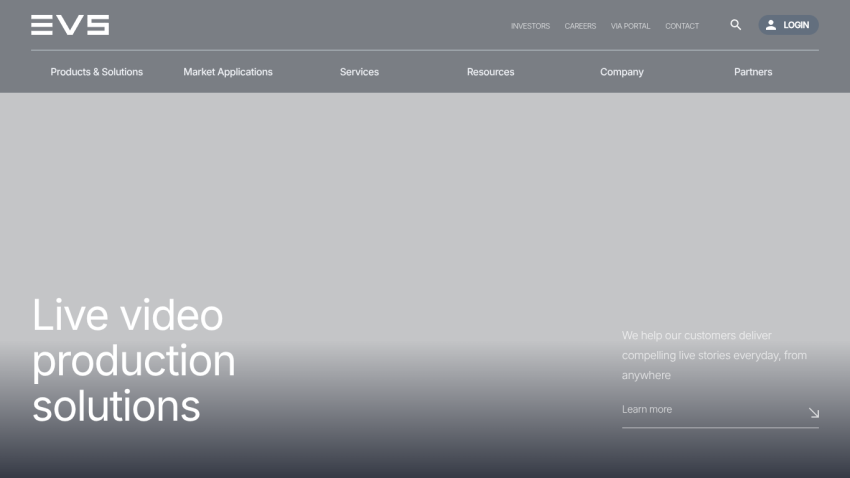Click the arrow icon beside Learn more
Viewport: 850px width, 478px height.
(813, 413)
